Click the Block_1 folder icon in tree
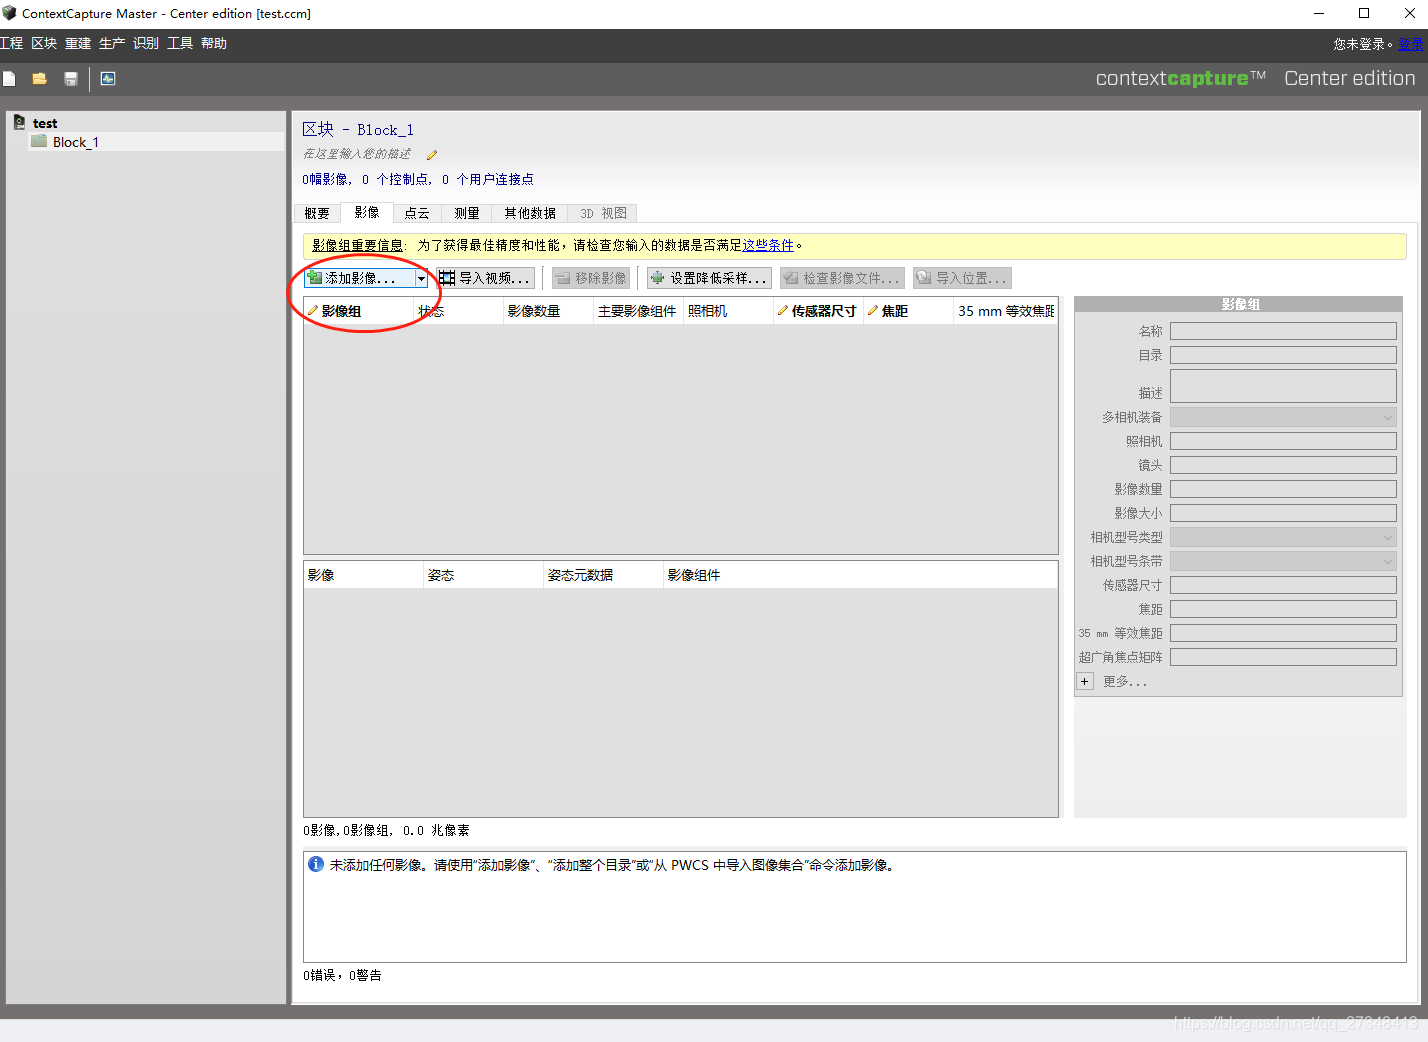The width and height of the screenshot is (1428, 1042). point(40,141)
